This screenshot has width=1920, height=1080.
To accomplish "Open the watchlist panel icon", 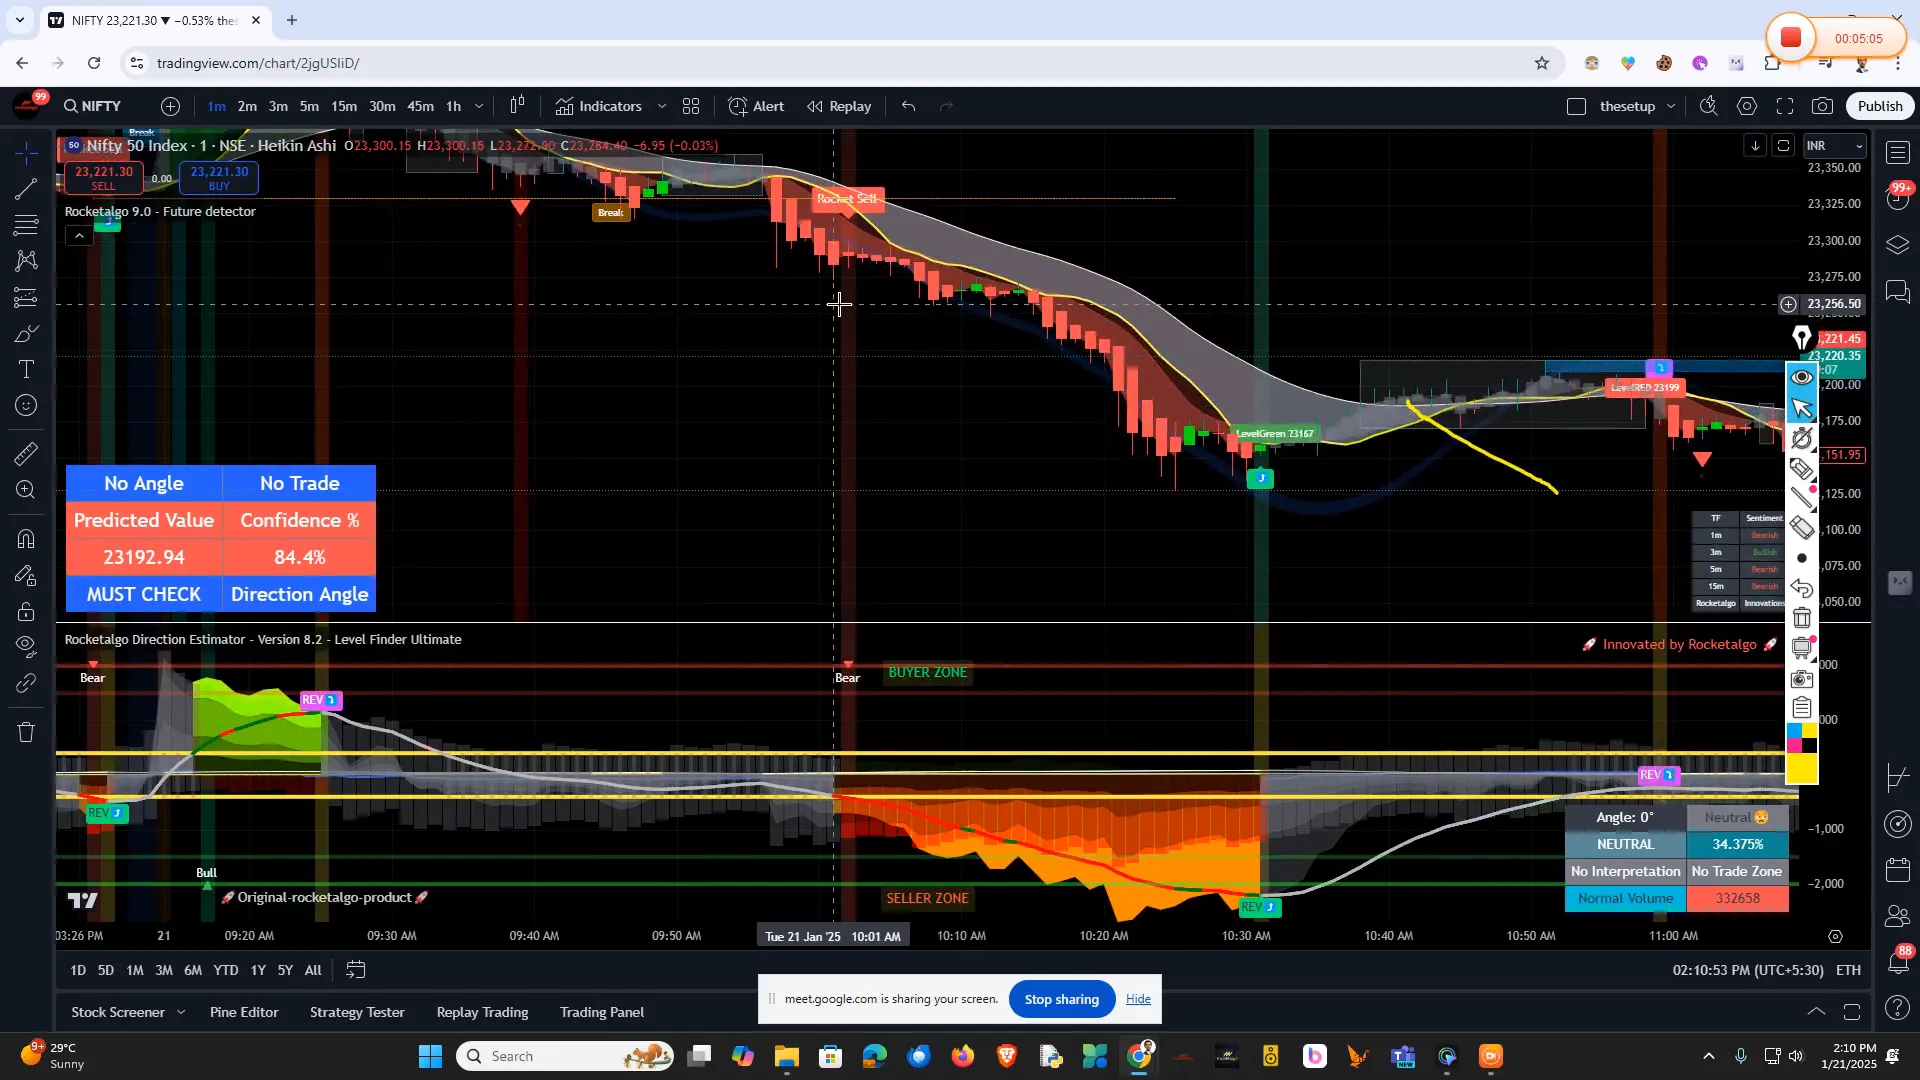I will [1898, 153].
